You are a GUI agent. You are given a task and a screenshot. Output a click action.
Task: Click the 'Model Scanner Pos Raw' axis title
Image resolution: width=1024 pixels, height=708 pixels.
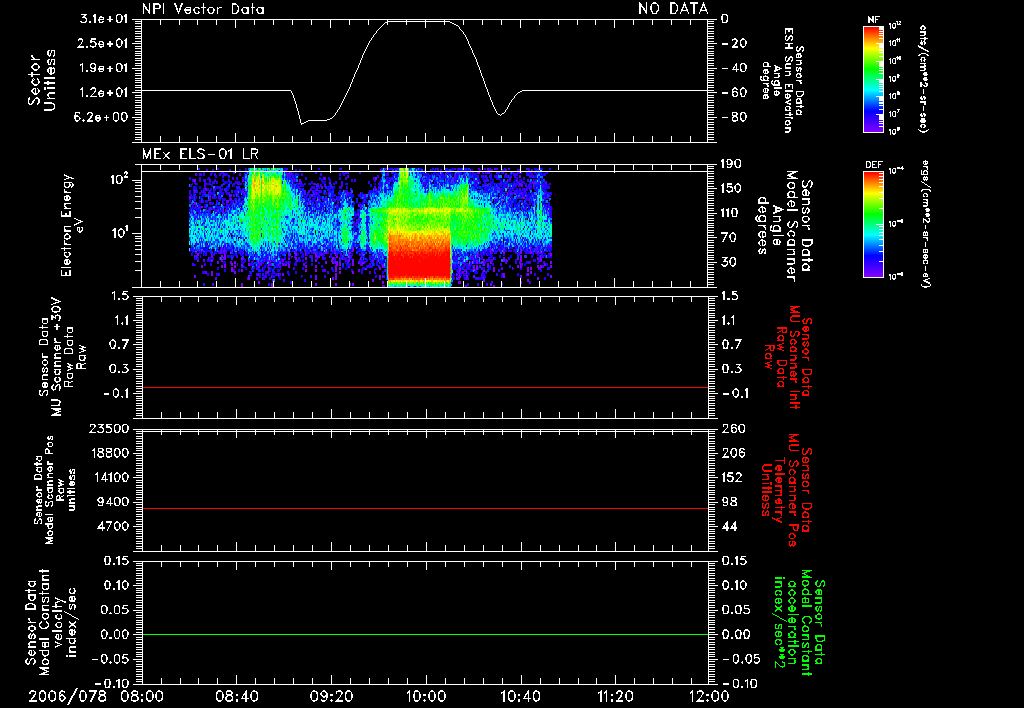[54, 490]
